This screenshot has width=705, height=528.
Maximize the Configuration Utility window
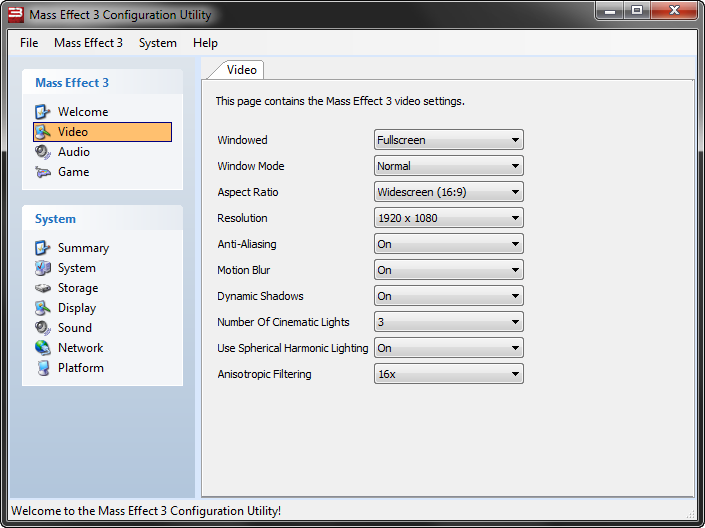pyautogui.click(x=637, y=10)
